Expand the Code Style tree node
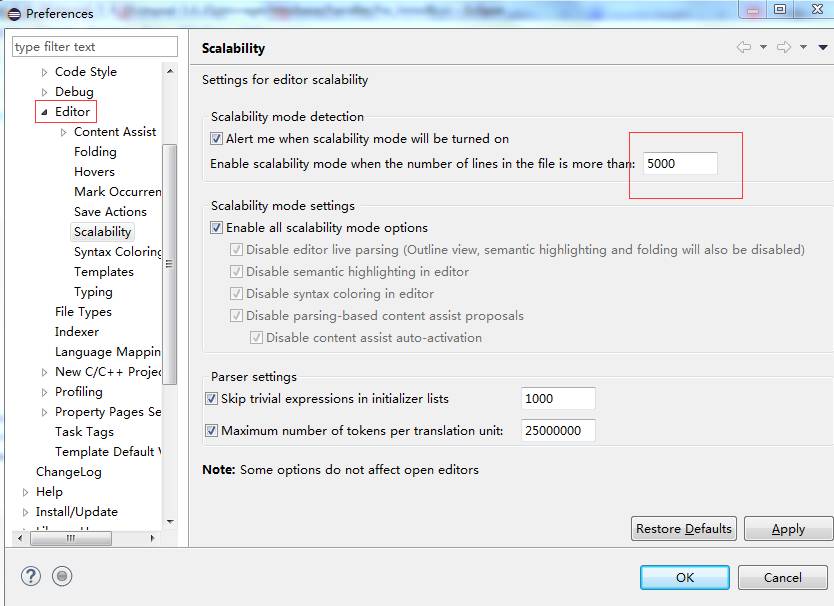The width and height of the screenshot is (834, 606). 44,72
